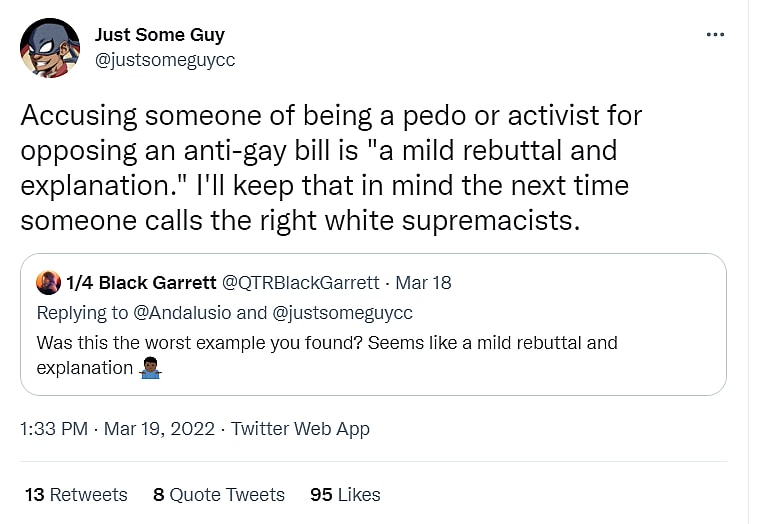
Task: Open the Mar 18 quoted tweet date
Action: [424, 283]
